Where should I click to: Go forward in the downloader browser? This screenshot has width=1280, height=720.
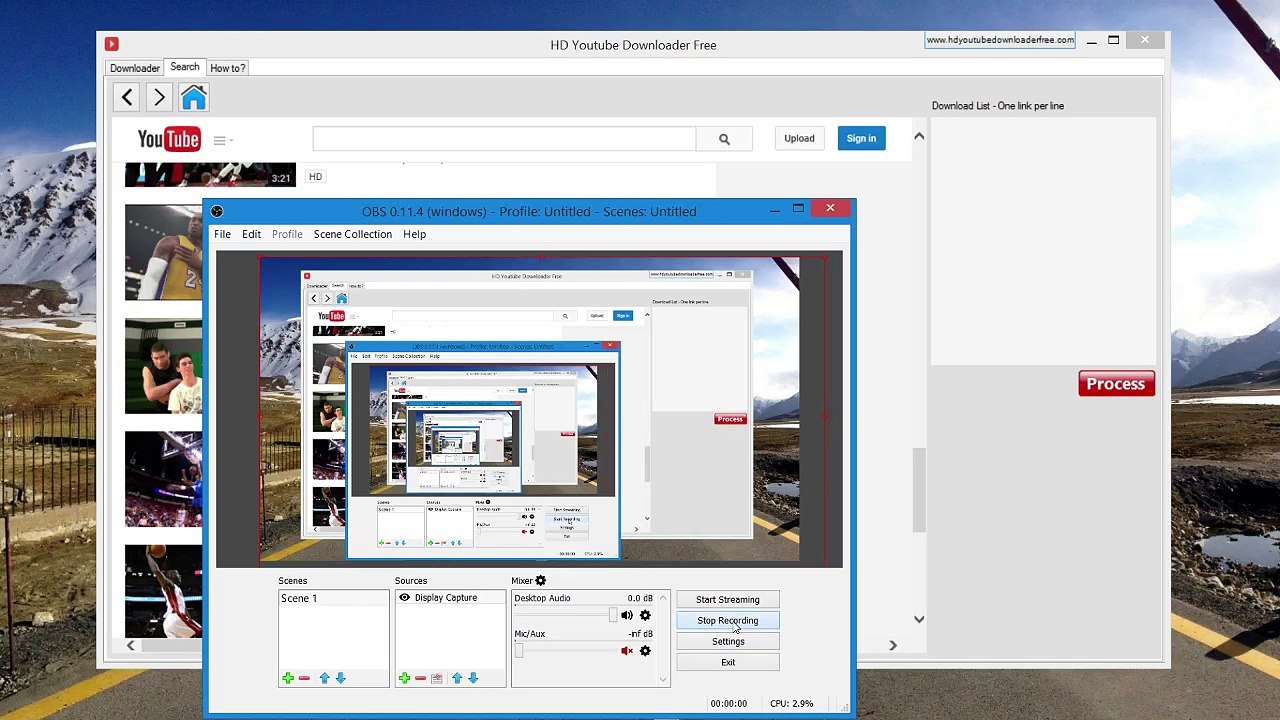(x=159, y=97)
